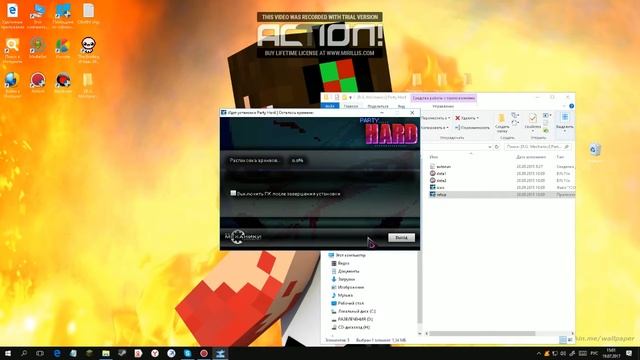Open Музыка in the navigation pane
This screenshot has width=640, height=360.
coord(342,295)
